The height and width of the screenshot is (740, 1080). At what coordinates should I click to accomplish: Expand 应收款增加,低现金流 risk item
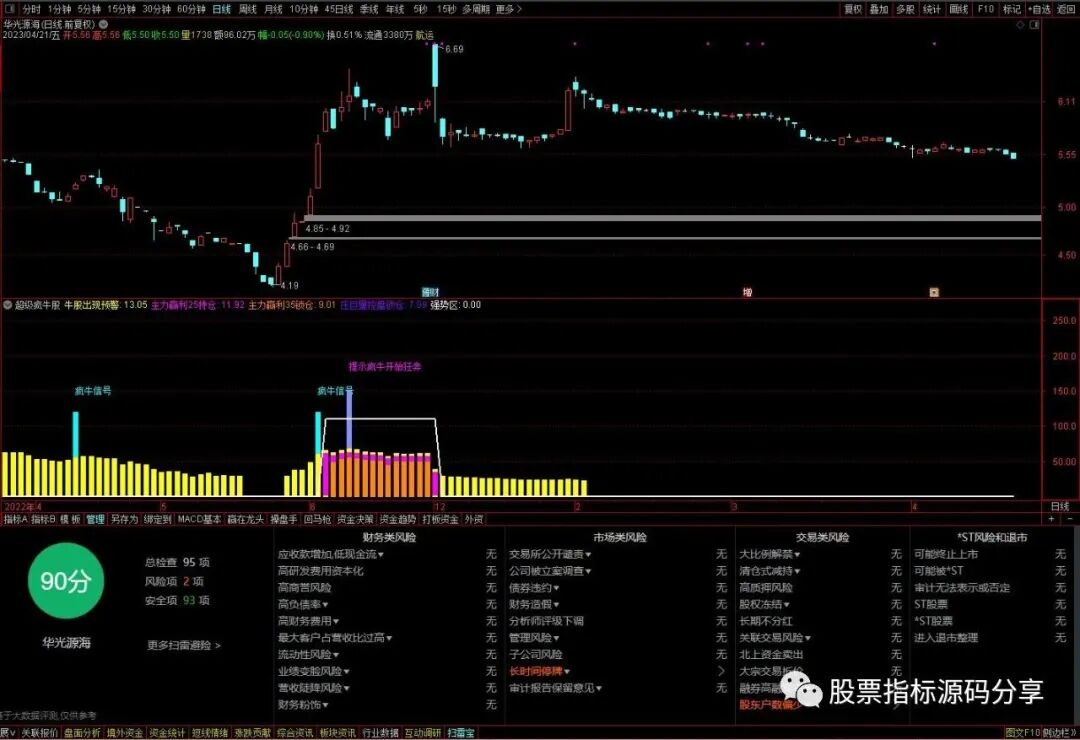pos(331,554)
